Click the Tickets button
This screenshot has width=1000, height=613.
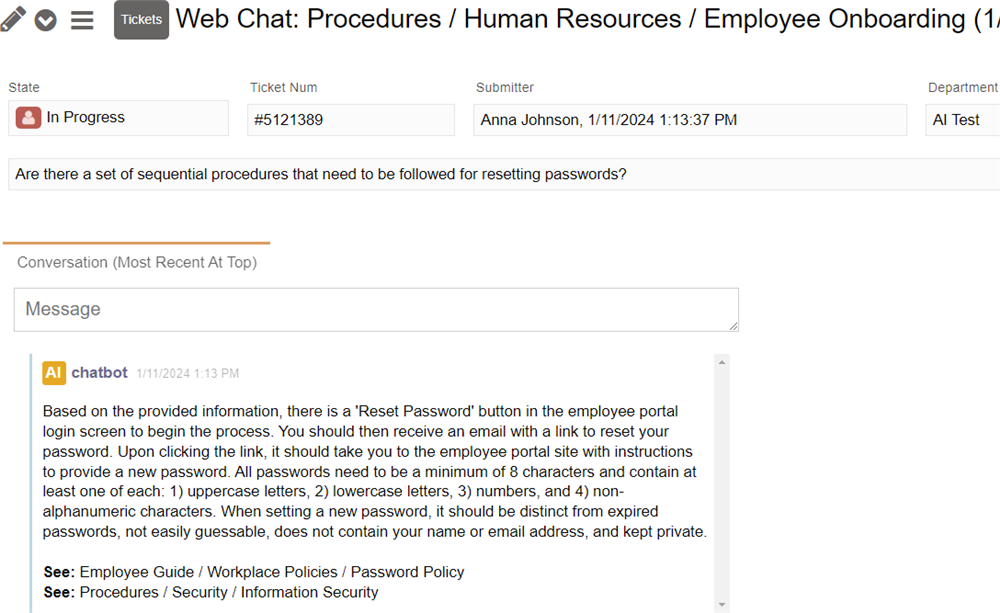[141, 20]
